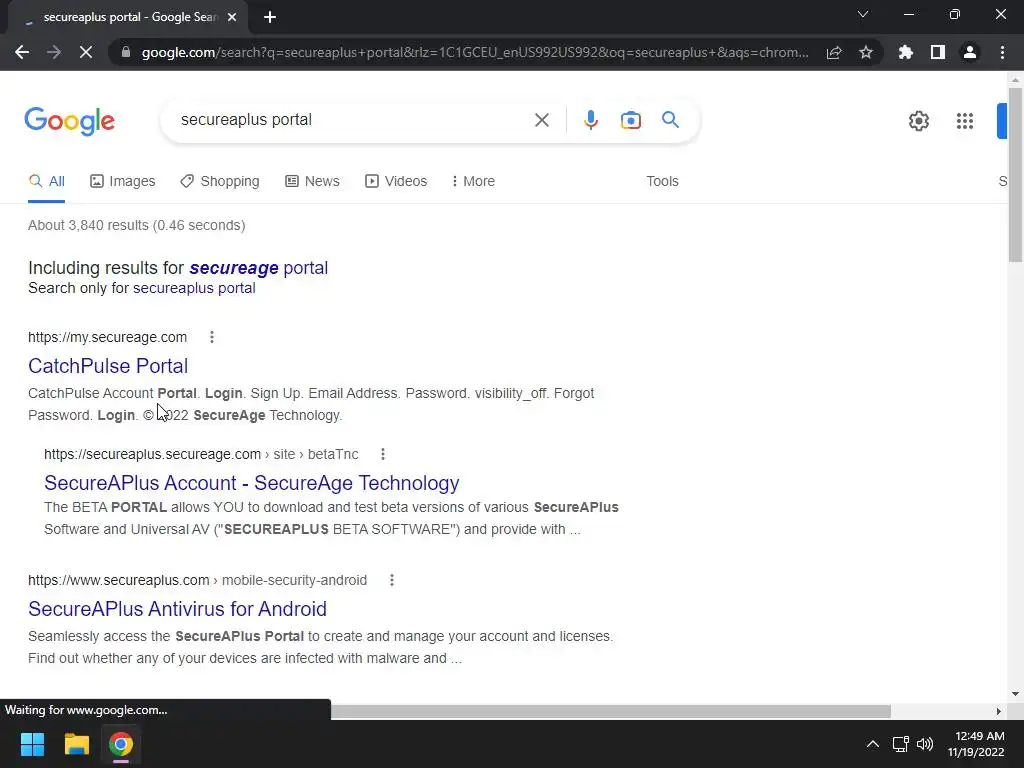
Task: Toggle the Chrome side panel icon
Action: (938, 52)
